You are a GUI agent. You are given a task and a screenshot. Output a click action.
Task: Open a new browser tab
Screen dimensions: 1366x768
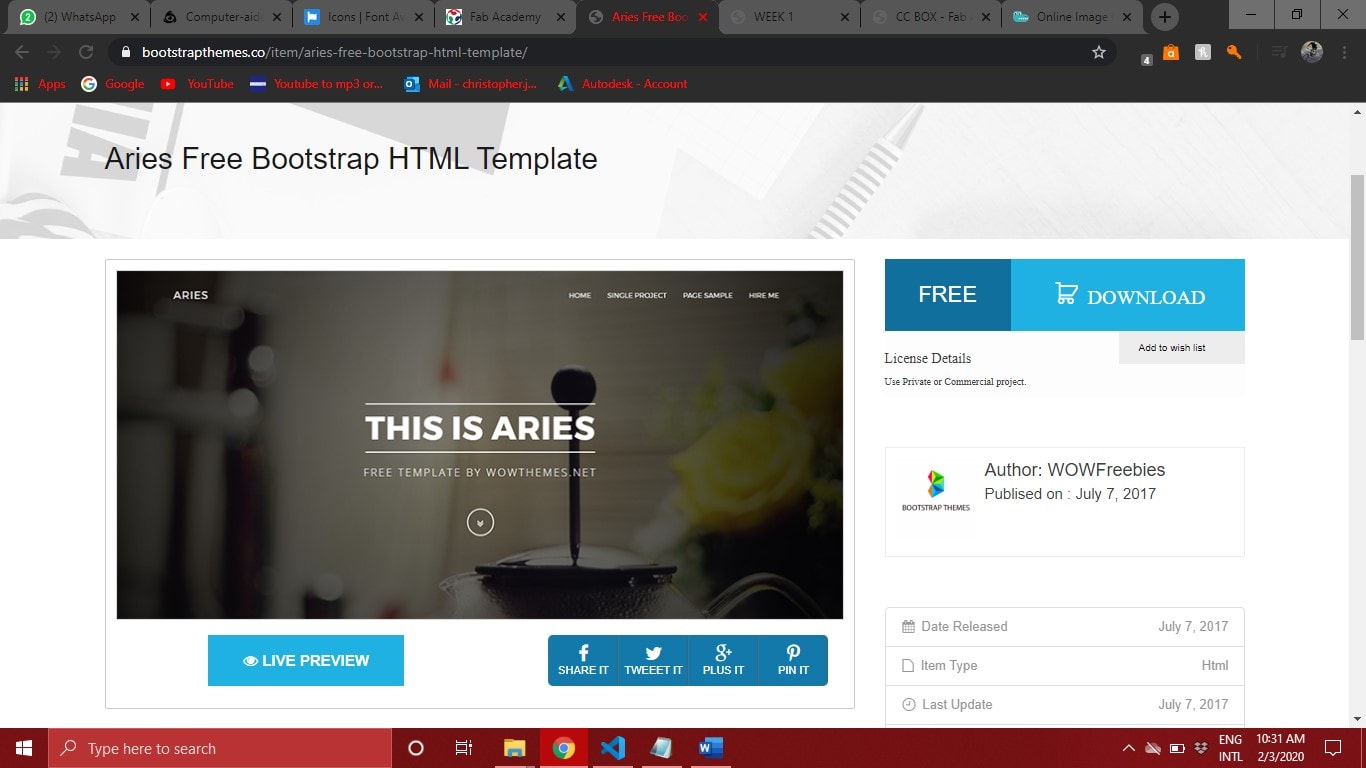1164,17
